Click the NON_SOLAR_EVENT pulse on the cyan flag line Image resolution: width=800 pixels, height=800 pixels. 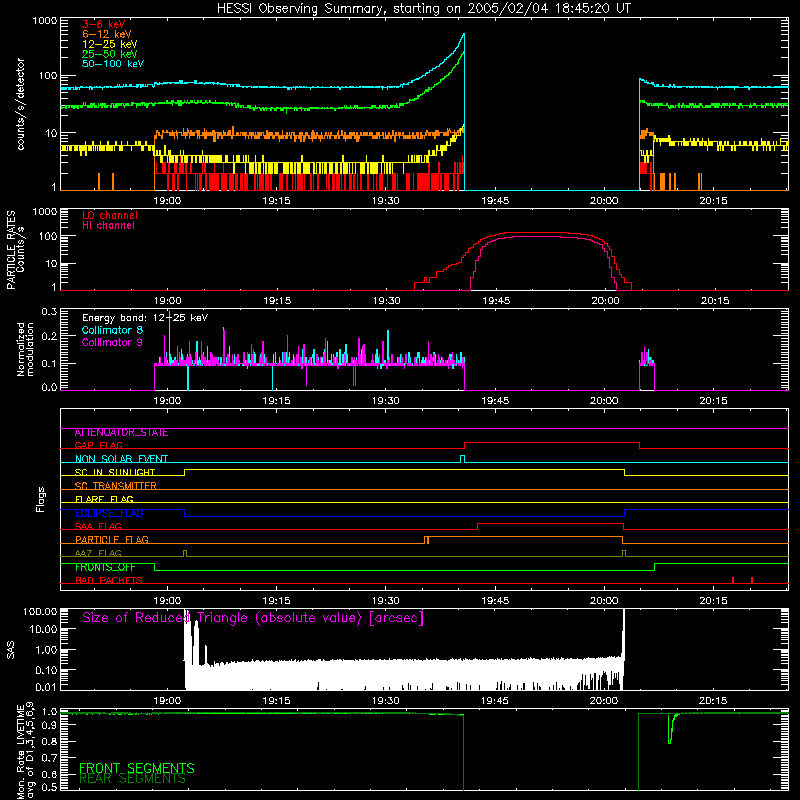point(462,459)
